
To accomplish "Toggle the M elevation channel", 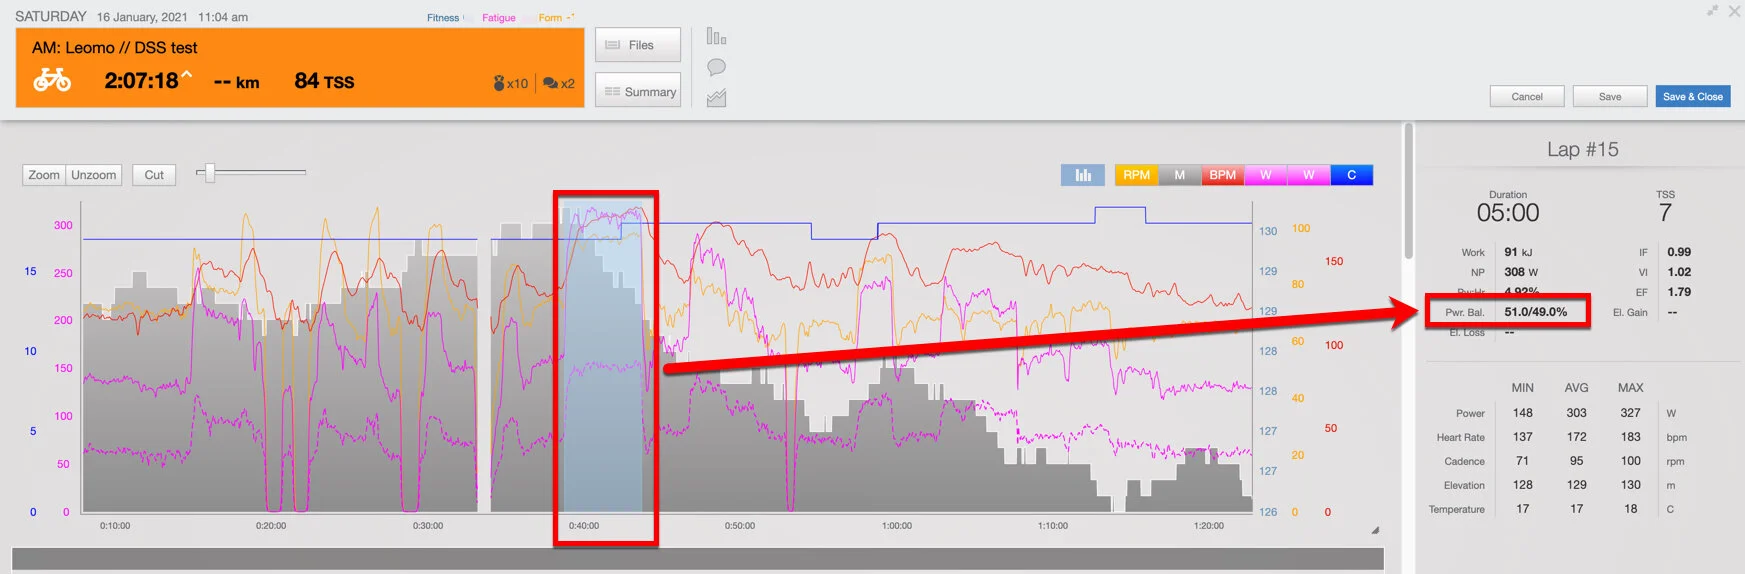I will (1179, 175).
